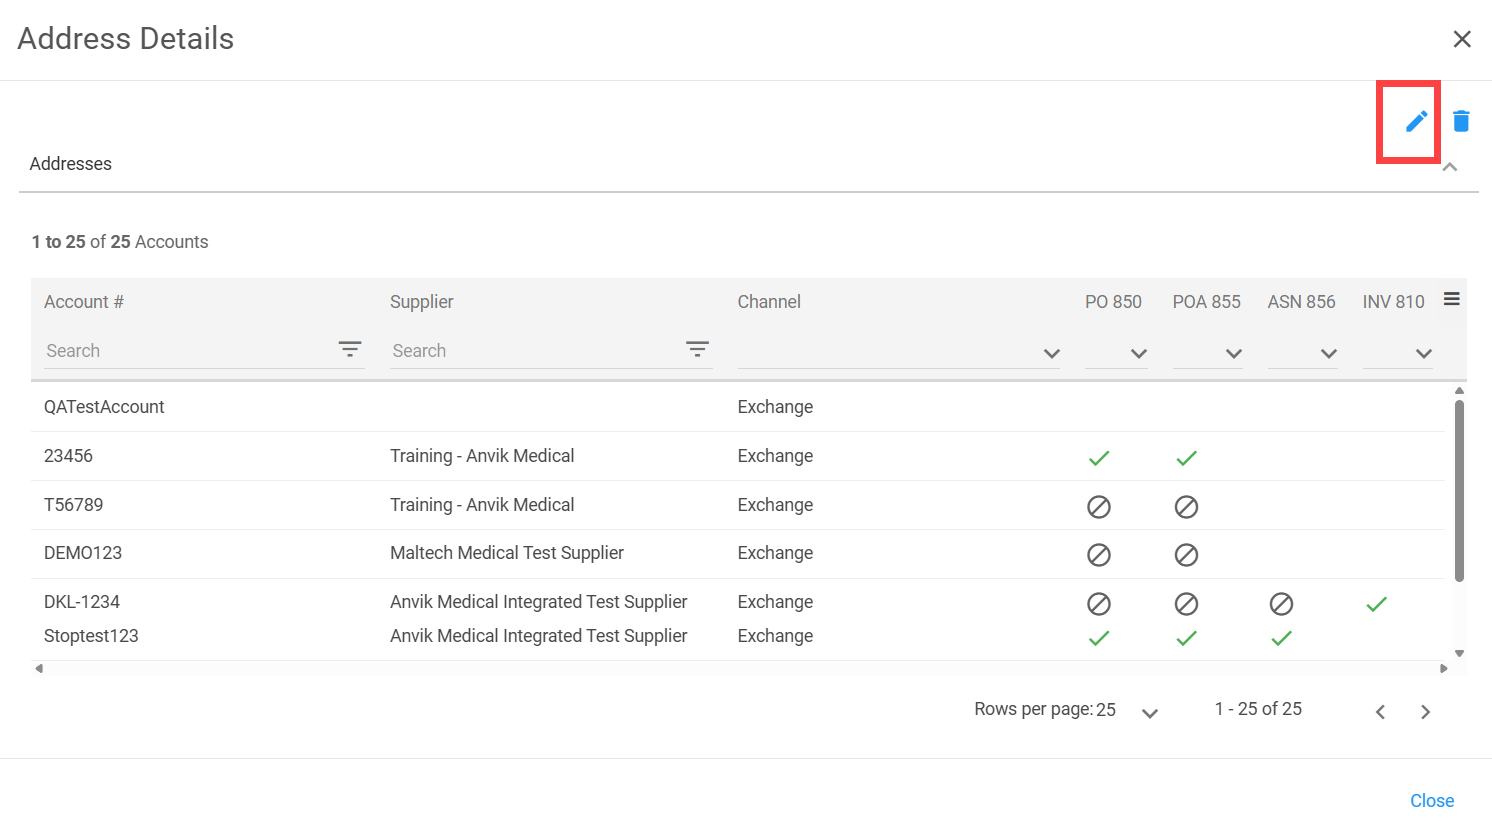The width and height of the screenshot is (1492, 827).
Task: Close the Address Details dialog with X
Action: click(1462, 39)
